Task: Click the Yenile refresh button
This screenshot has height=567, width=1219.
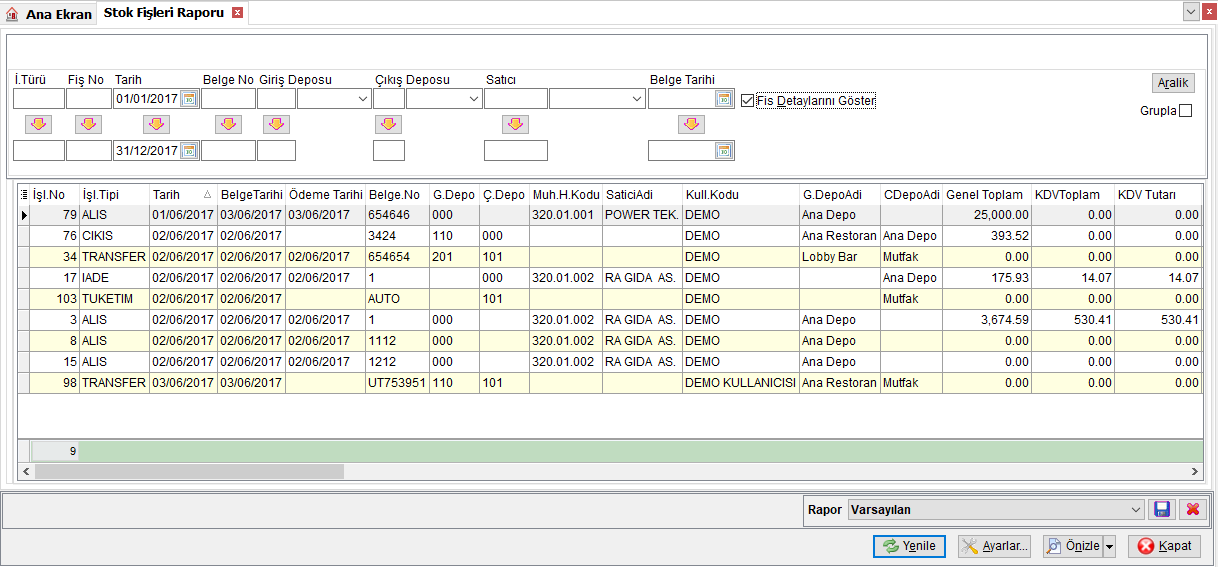Action: [909, 546]
